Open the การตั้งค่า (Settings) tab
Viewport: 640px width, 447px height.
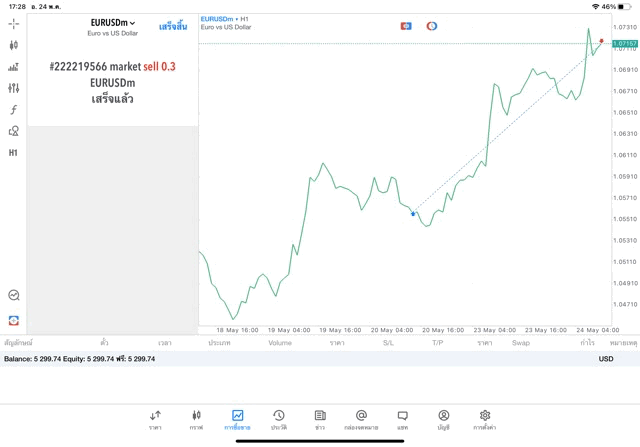point(484,419)
